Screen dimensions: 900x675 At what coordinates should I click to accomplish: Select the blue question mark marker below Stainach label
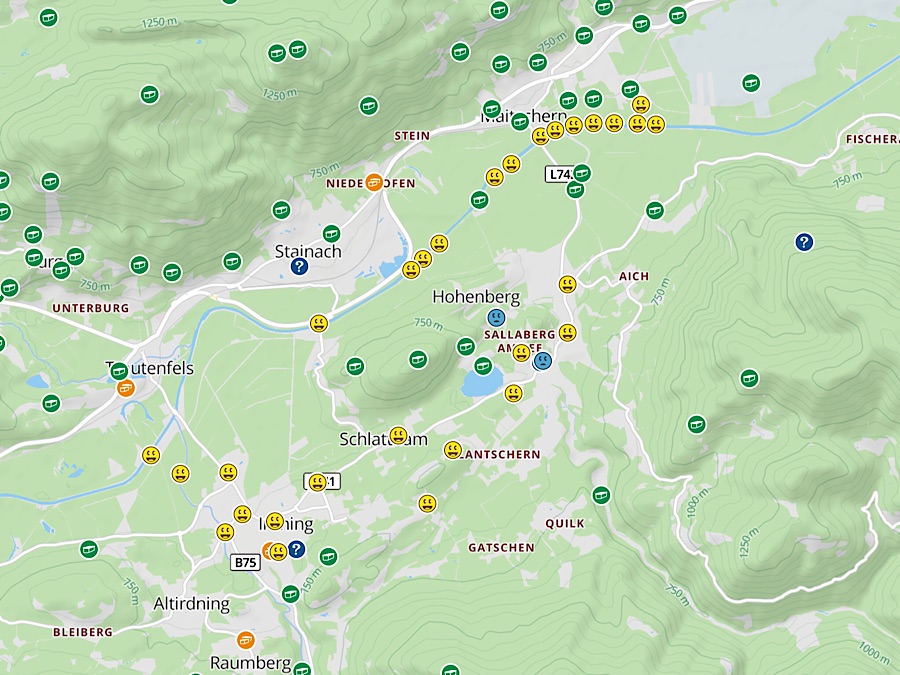point(299,267)
